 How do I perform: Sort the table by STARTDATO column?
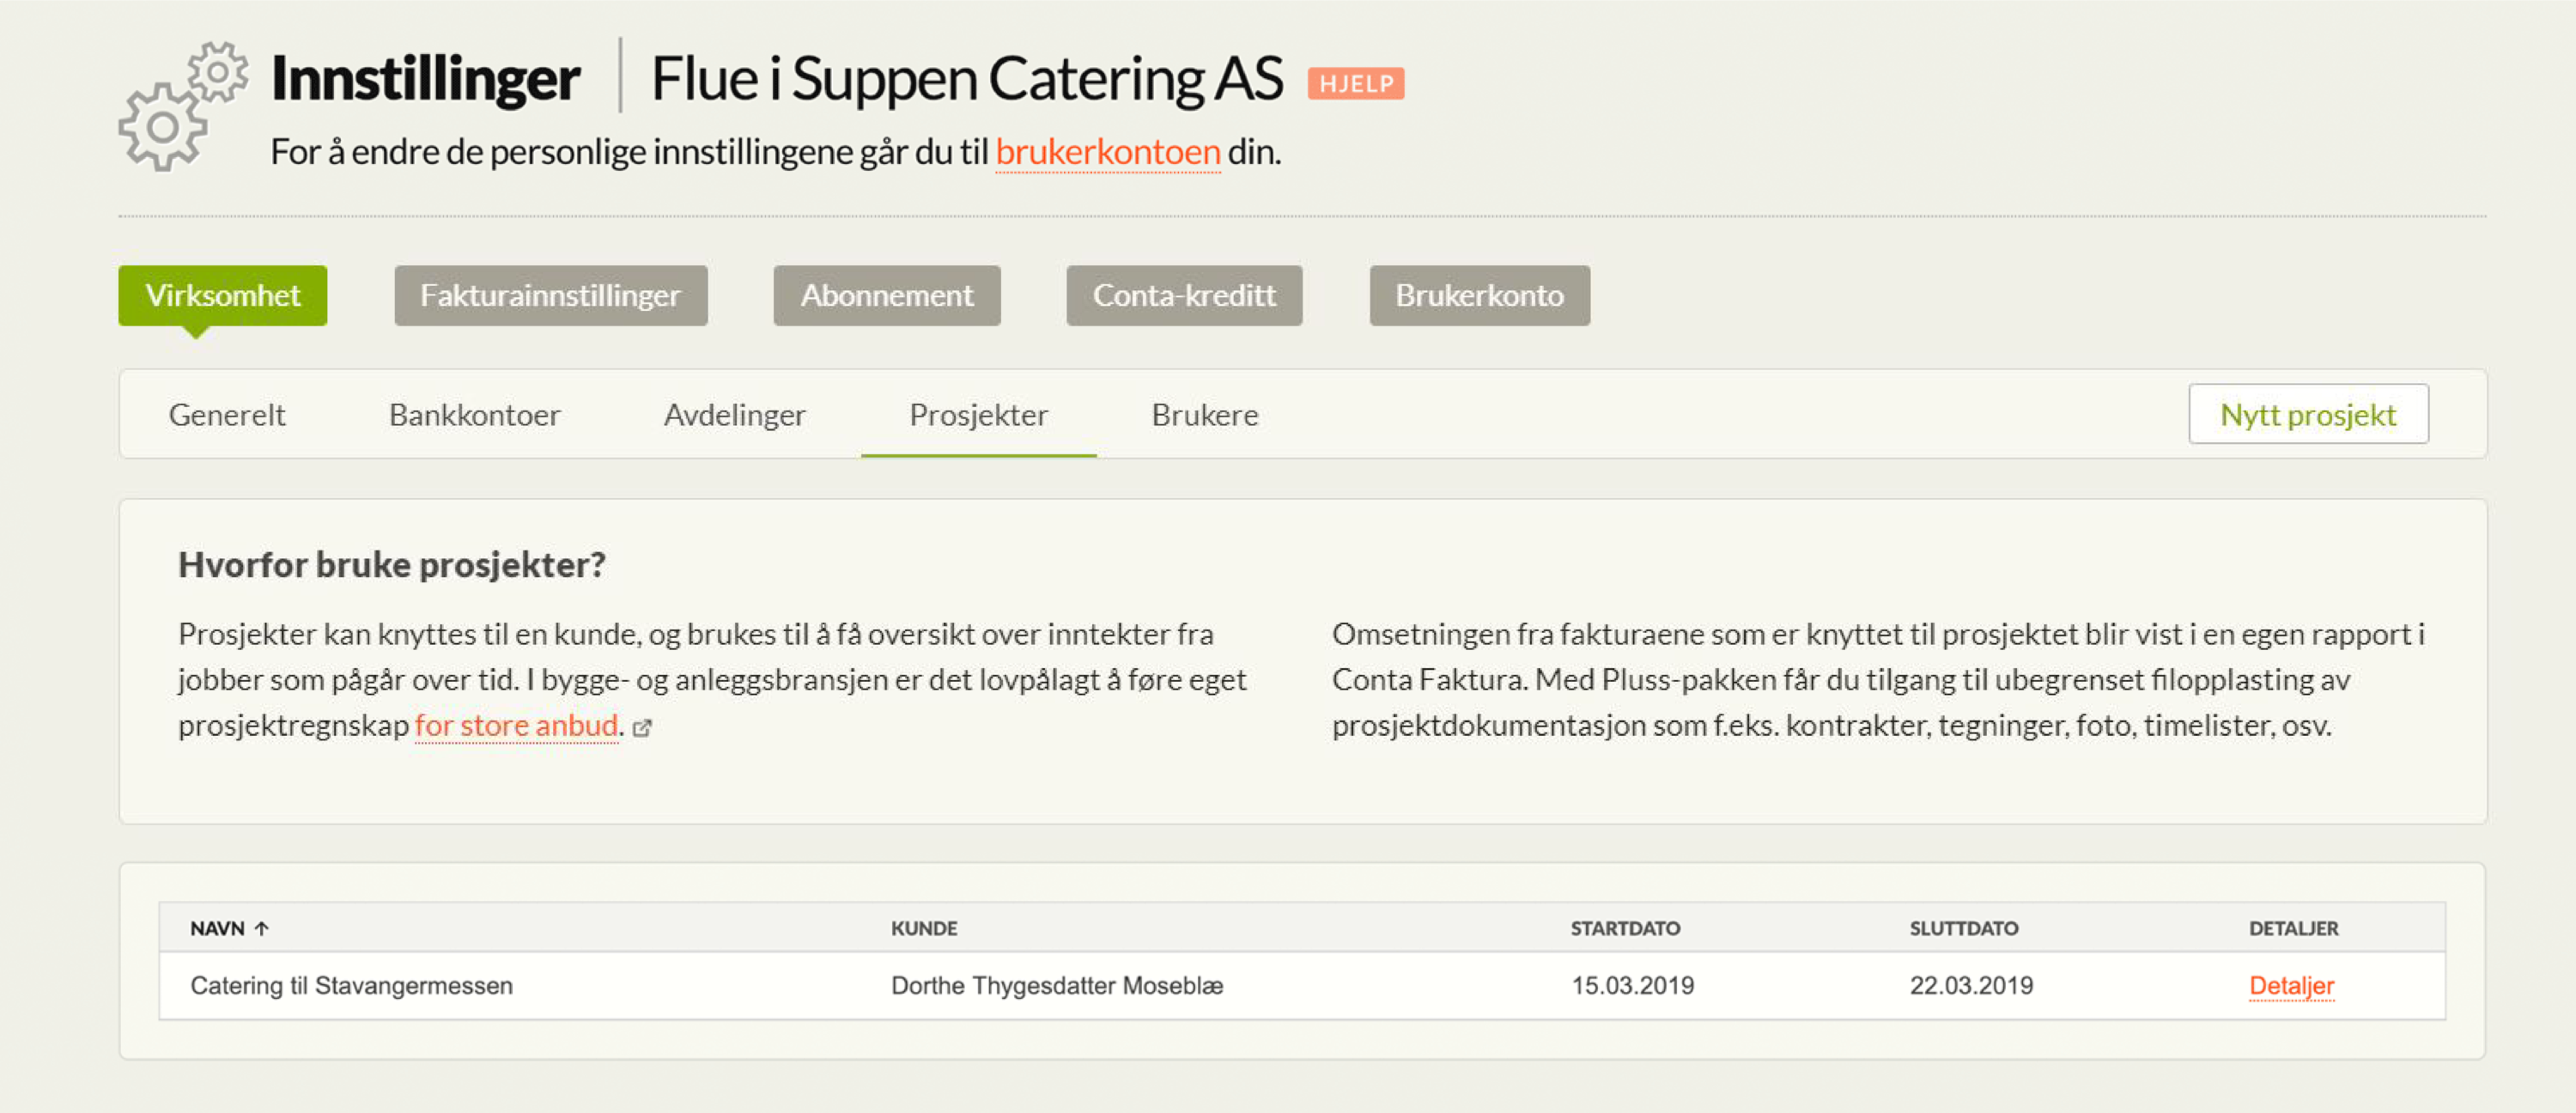click(x=1624, y=928)
